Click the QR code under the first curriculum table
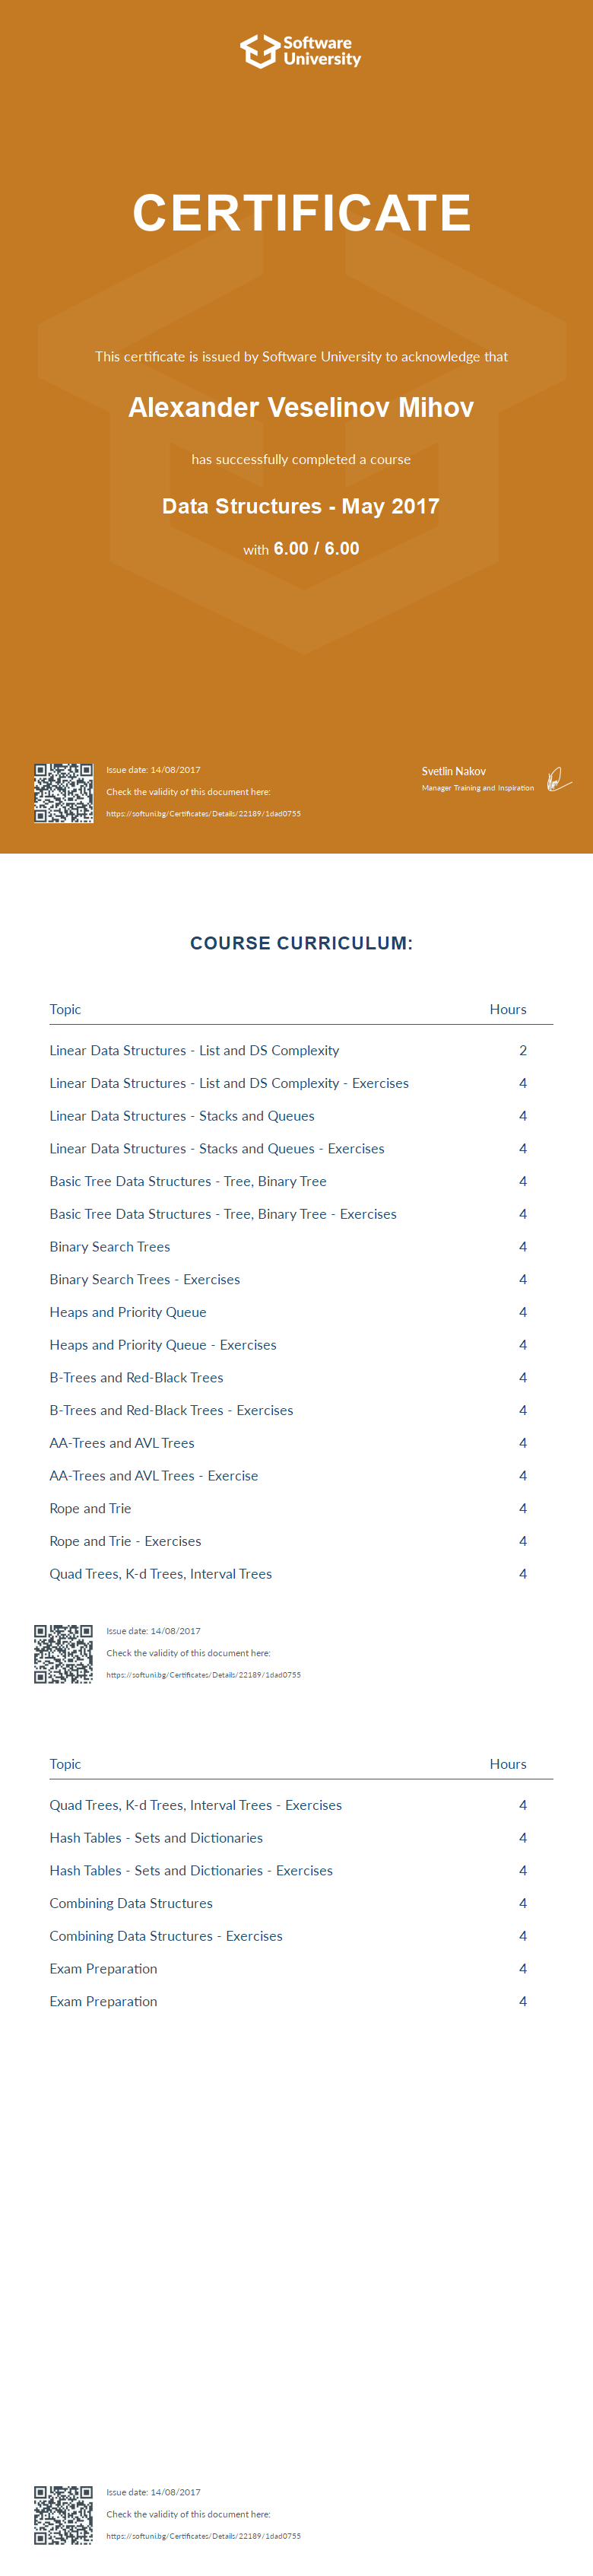Screen dimensions: 593x2576 64,1654
